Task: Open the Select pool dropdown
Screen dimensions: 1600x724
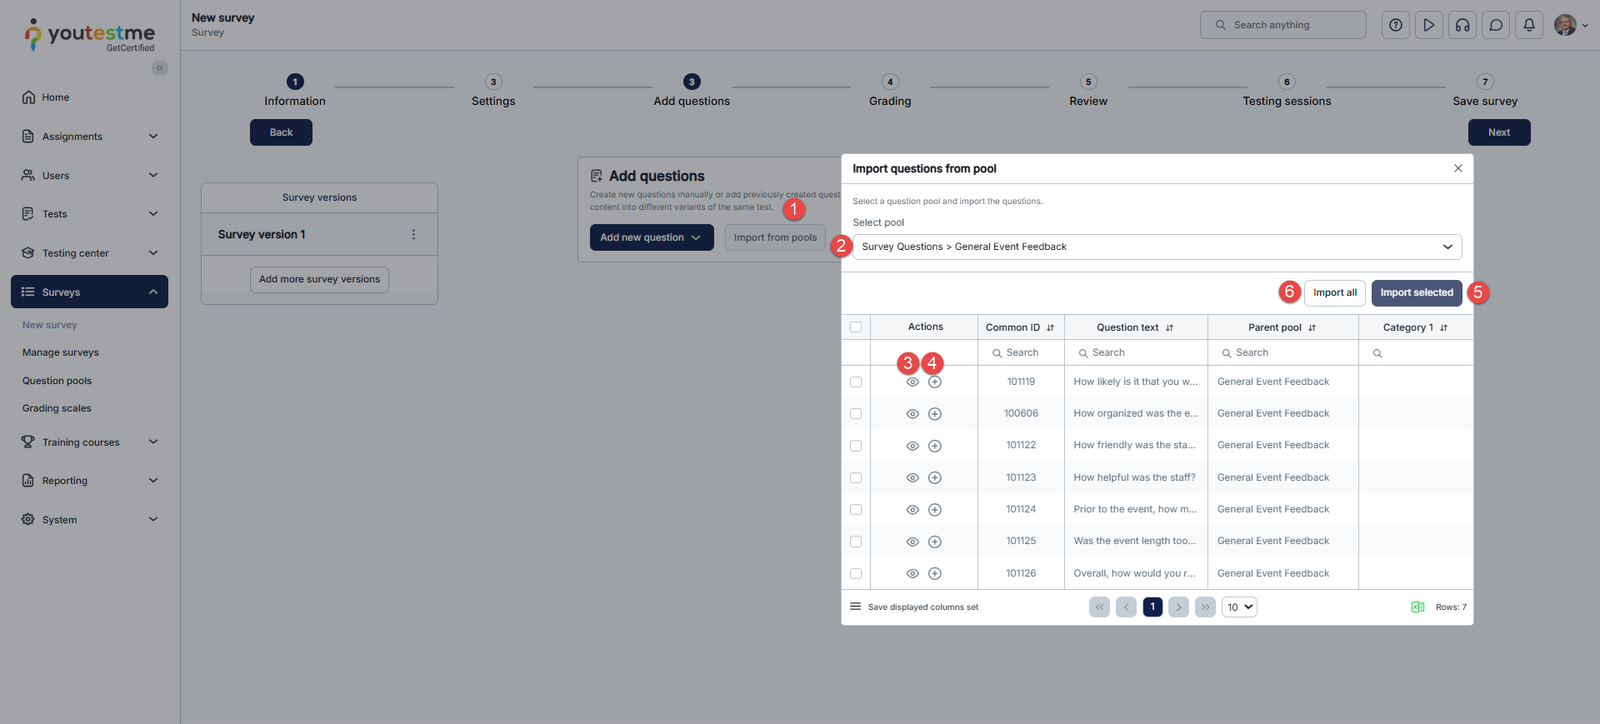Action: (1156, 247)
